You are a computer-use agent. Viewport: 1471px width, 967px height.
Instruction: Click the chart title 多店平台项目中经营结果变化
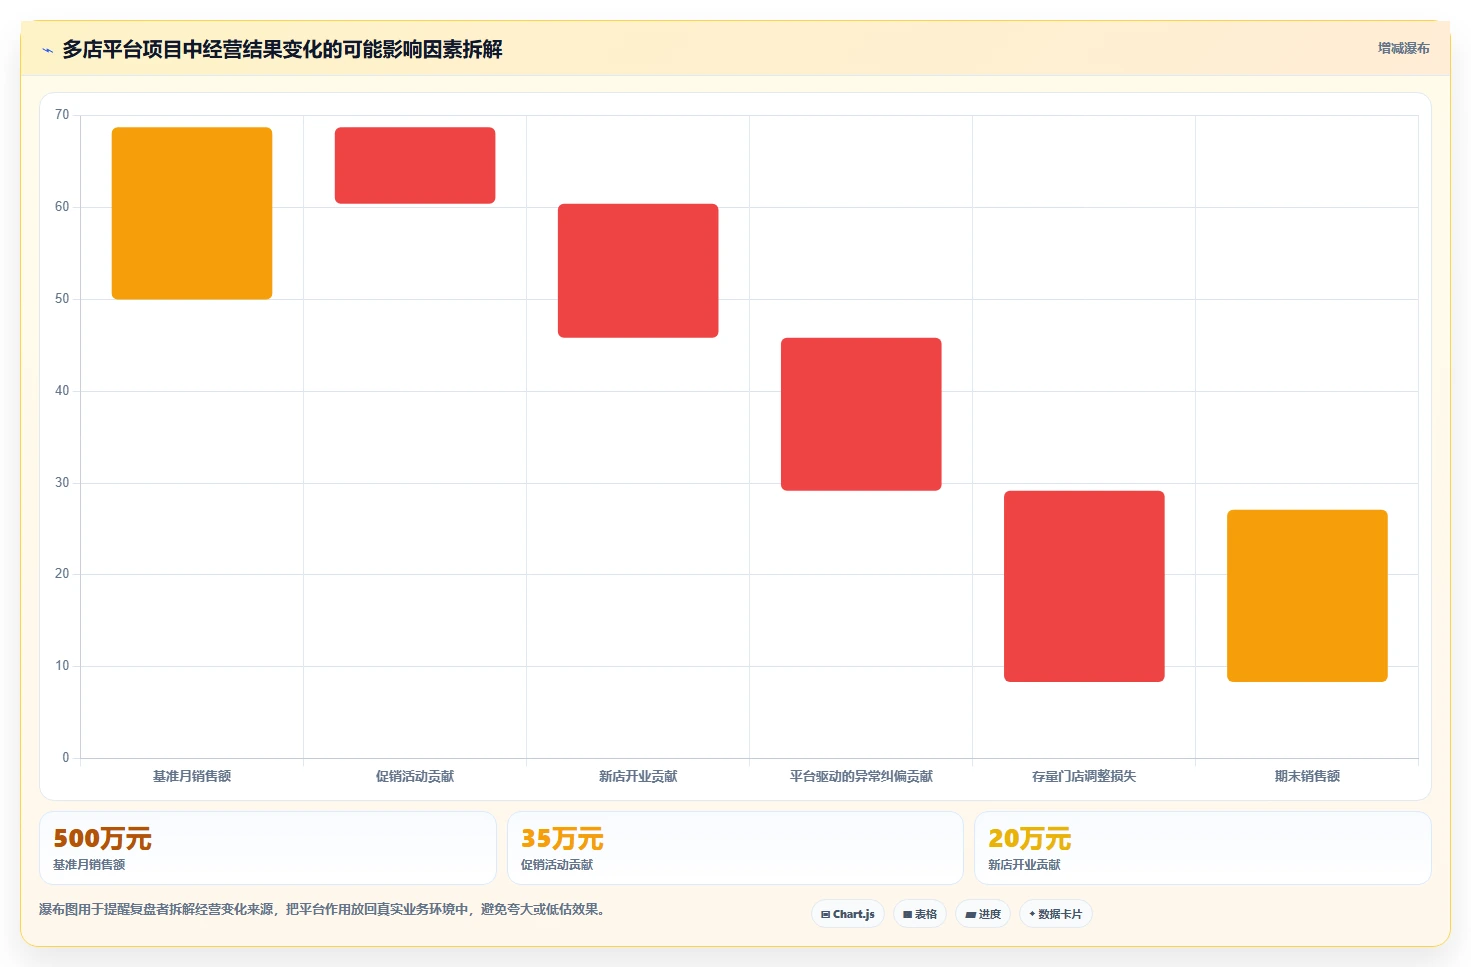pyautogui.click(x=282, y=49)
